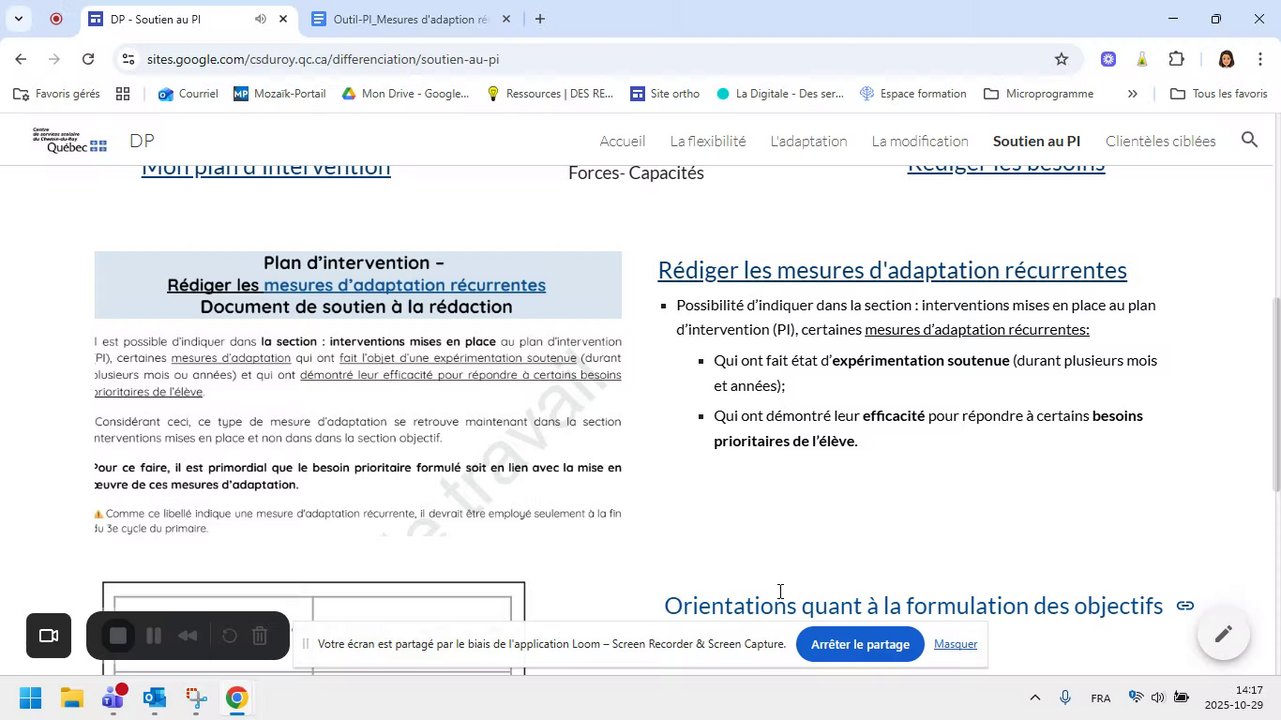Click the microphone tray icon
The width and height of the screenshot is (1281, 720).
1066,698
